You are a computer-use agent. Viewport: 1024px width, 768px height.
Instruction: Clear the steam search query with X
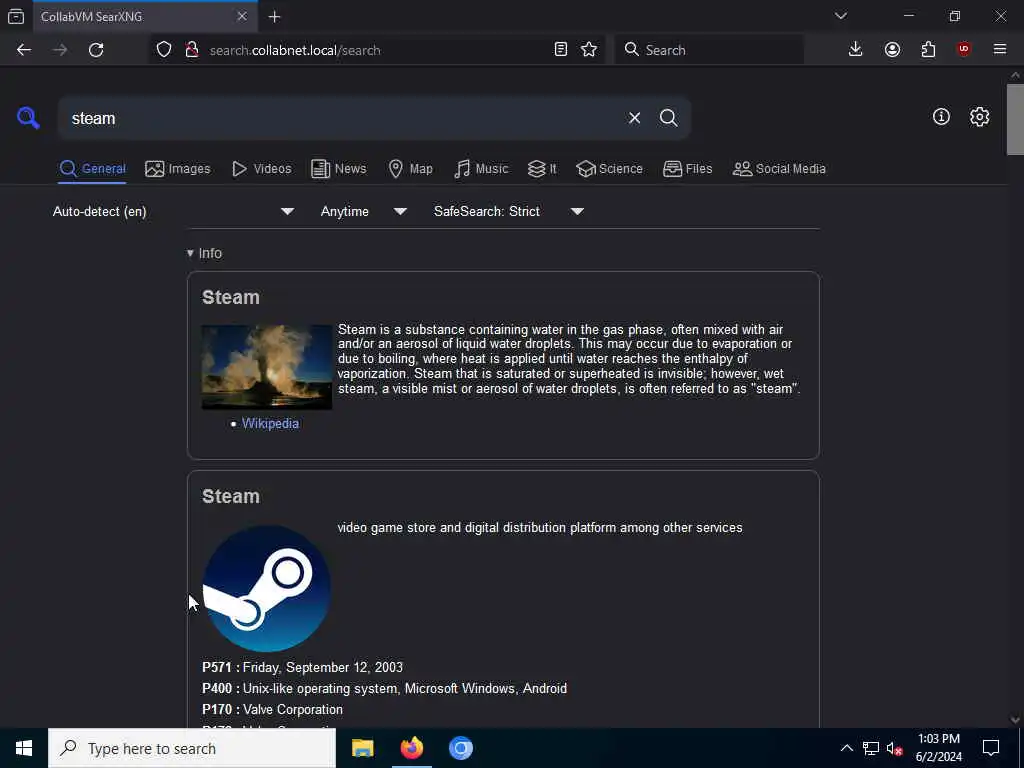click(634, 118)
